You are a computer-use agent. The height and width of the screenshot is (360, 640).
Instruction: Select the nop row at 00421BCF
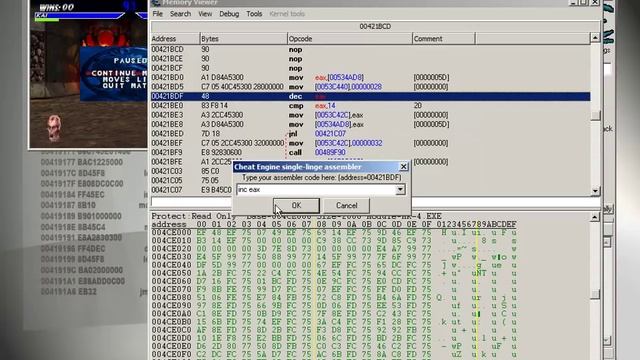[371, 68]
